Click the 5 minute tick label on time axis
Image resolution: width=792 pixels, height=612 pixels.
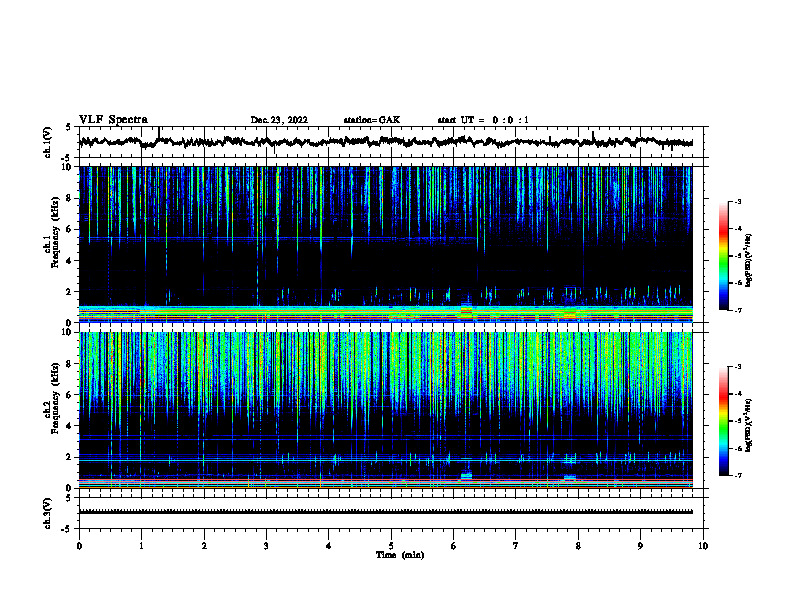tap(391, 546)
